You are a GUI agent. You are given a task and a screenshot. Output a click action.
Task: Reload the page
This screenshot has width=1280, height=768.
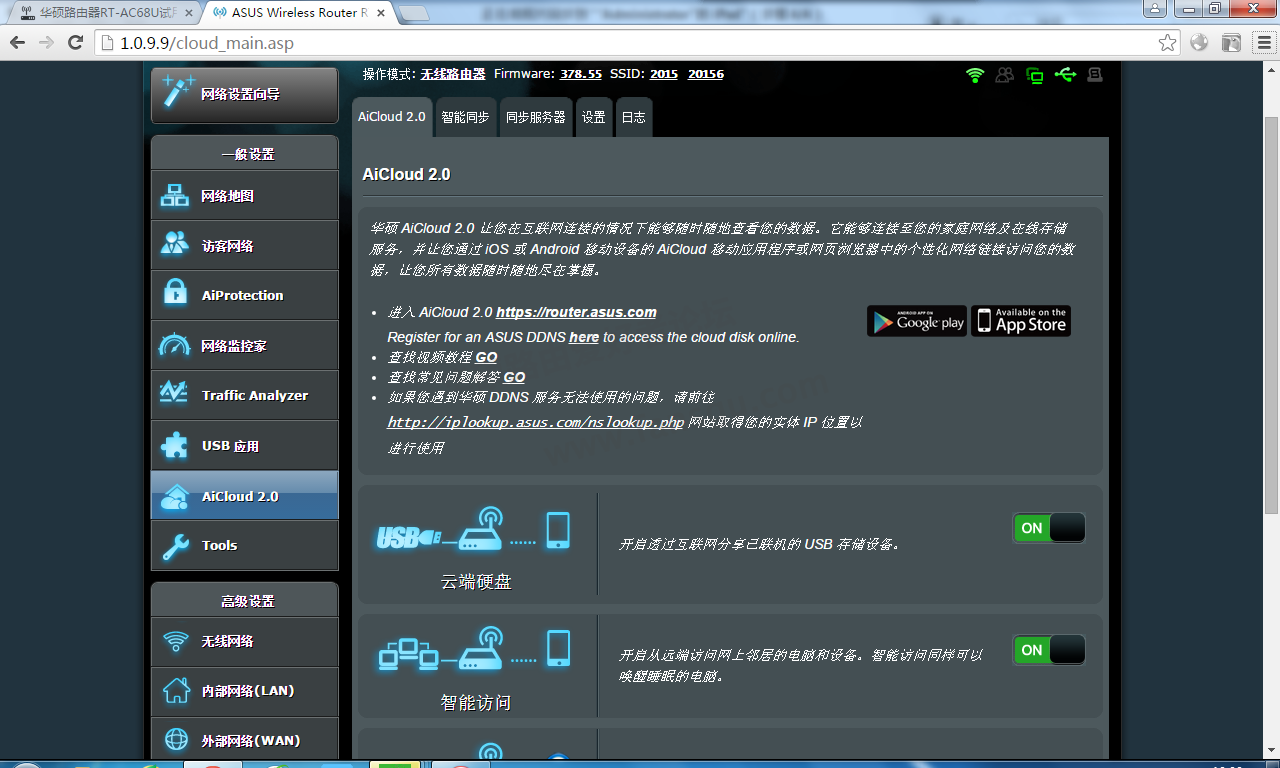[75, 43]
